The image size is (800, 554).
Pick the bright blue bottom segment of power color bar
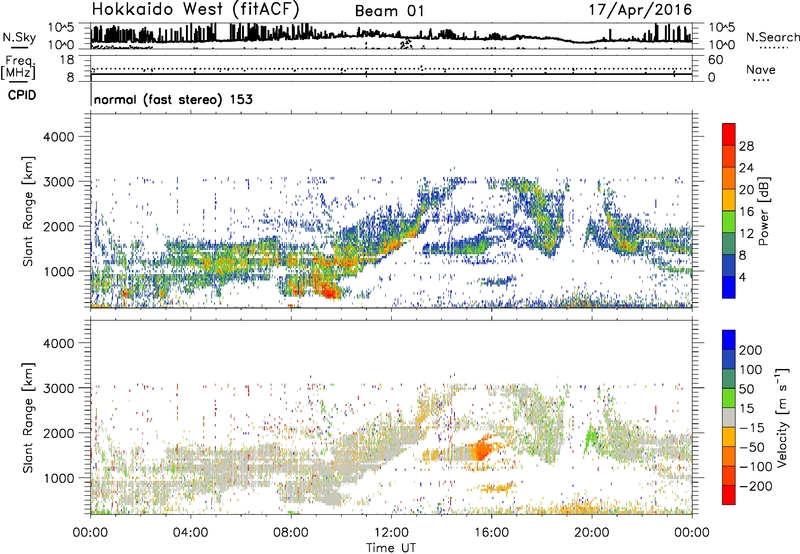[x=729, y=287]
